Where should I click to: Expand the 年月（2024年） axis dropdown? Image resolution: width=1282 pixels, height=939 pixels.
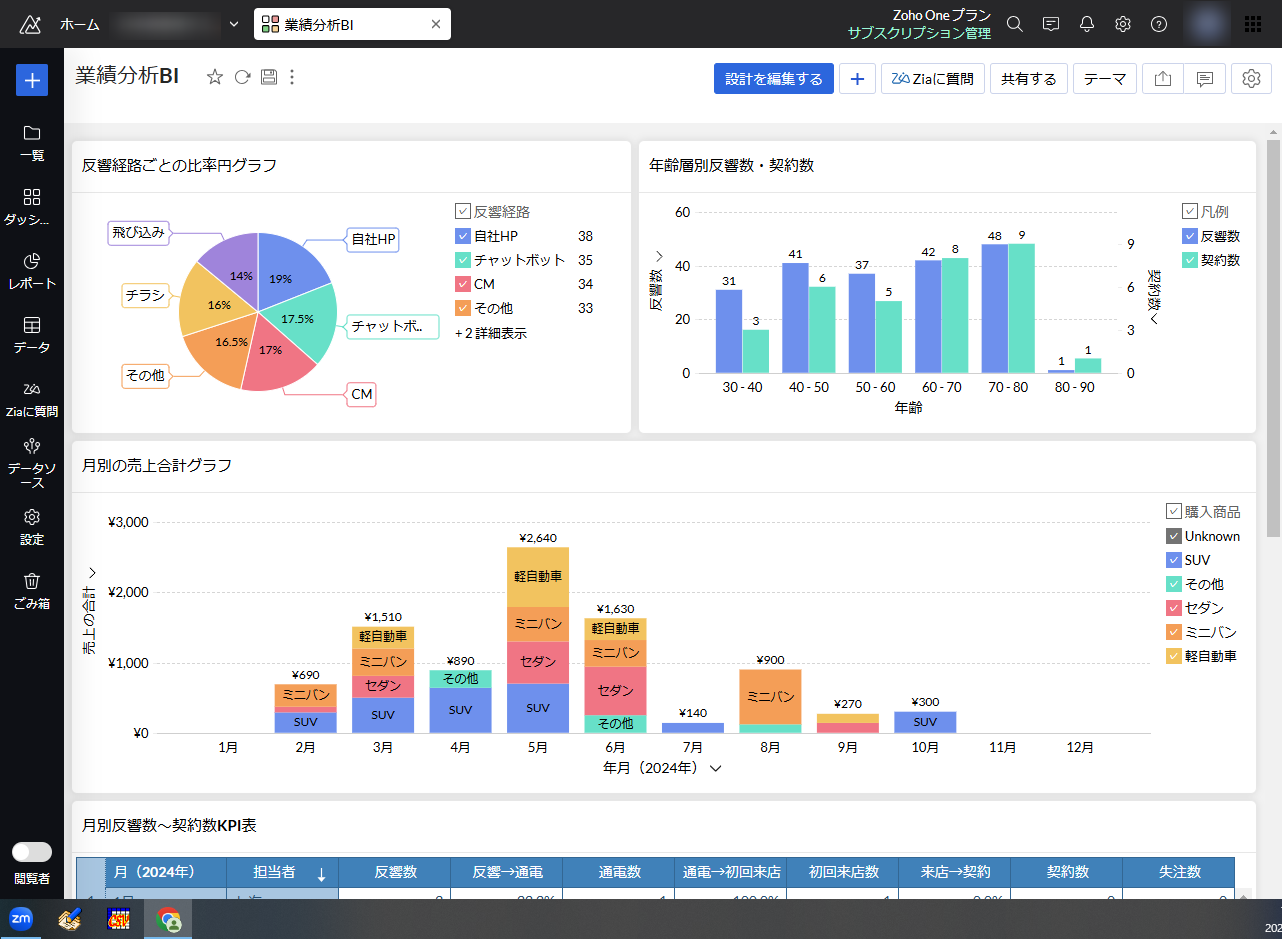point(715,769)
